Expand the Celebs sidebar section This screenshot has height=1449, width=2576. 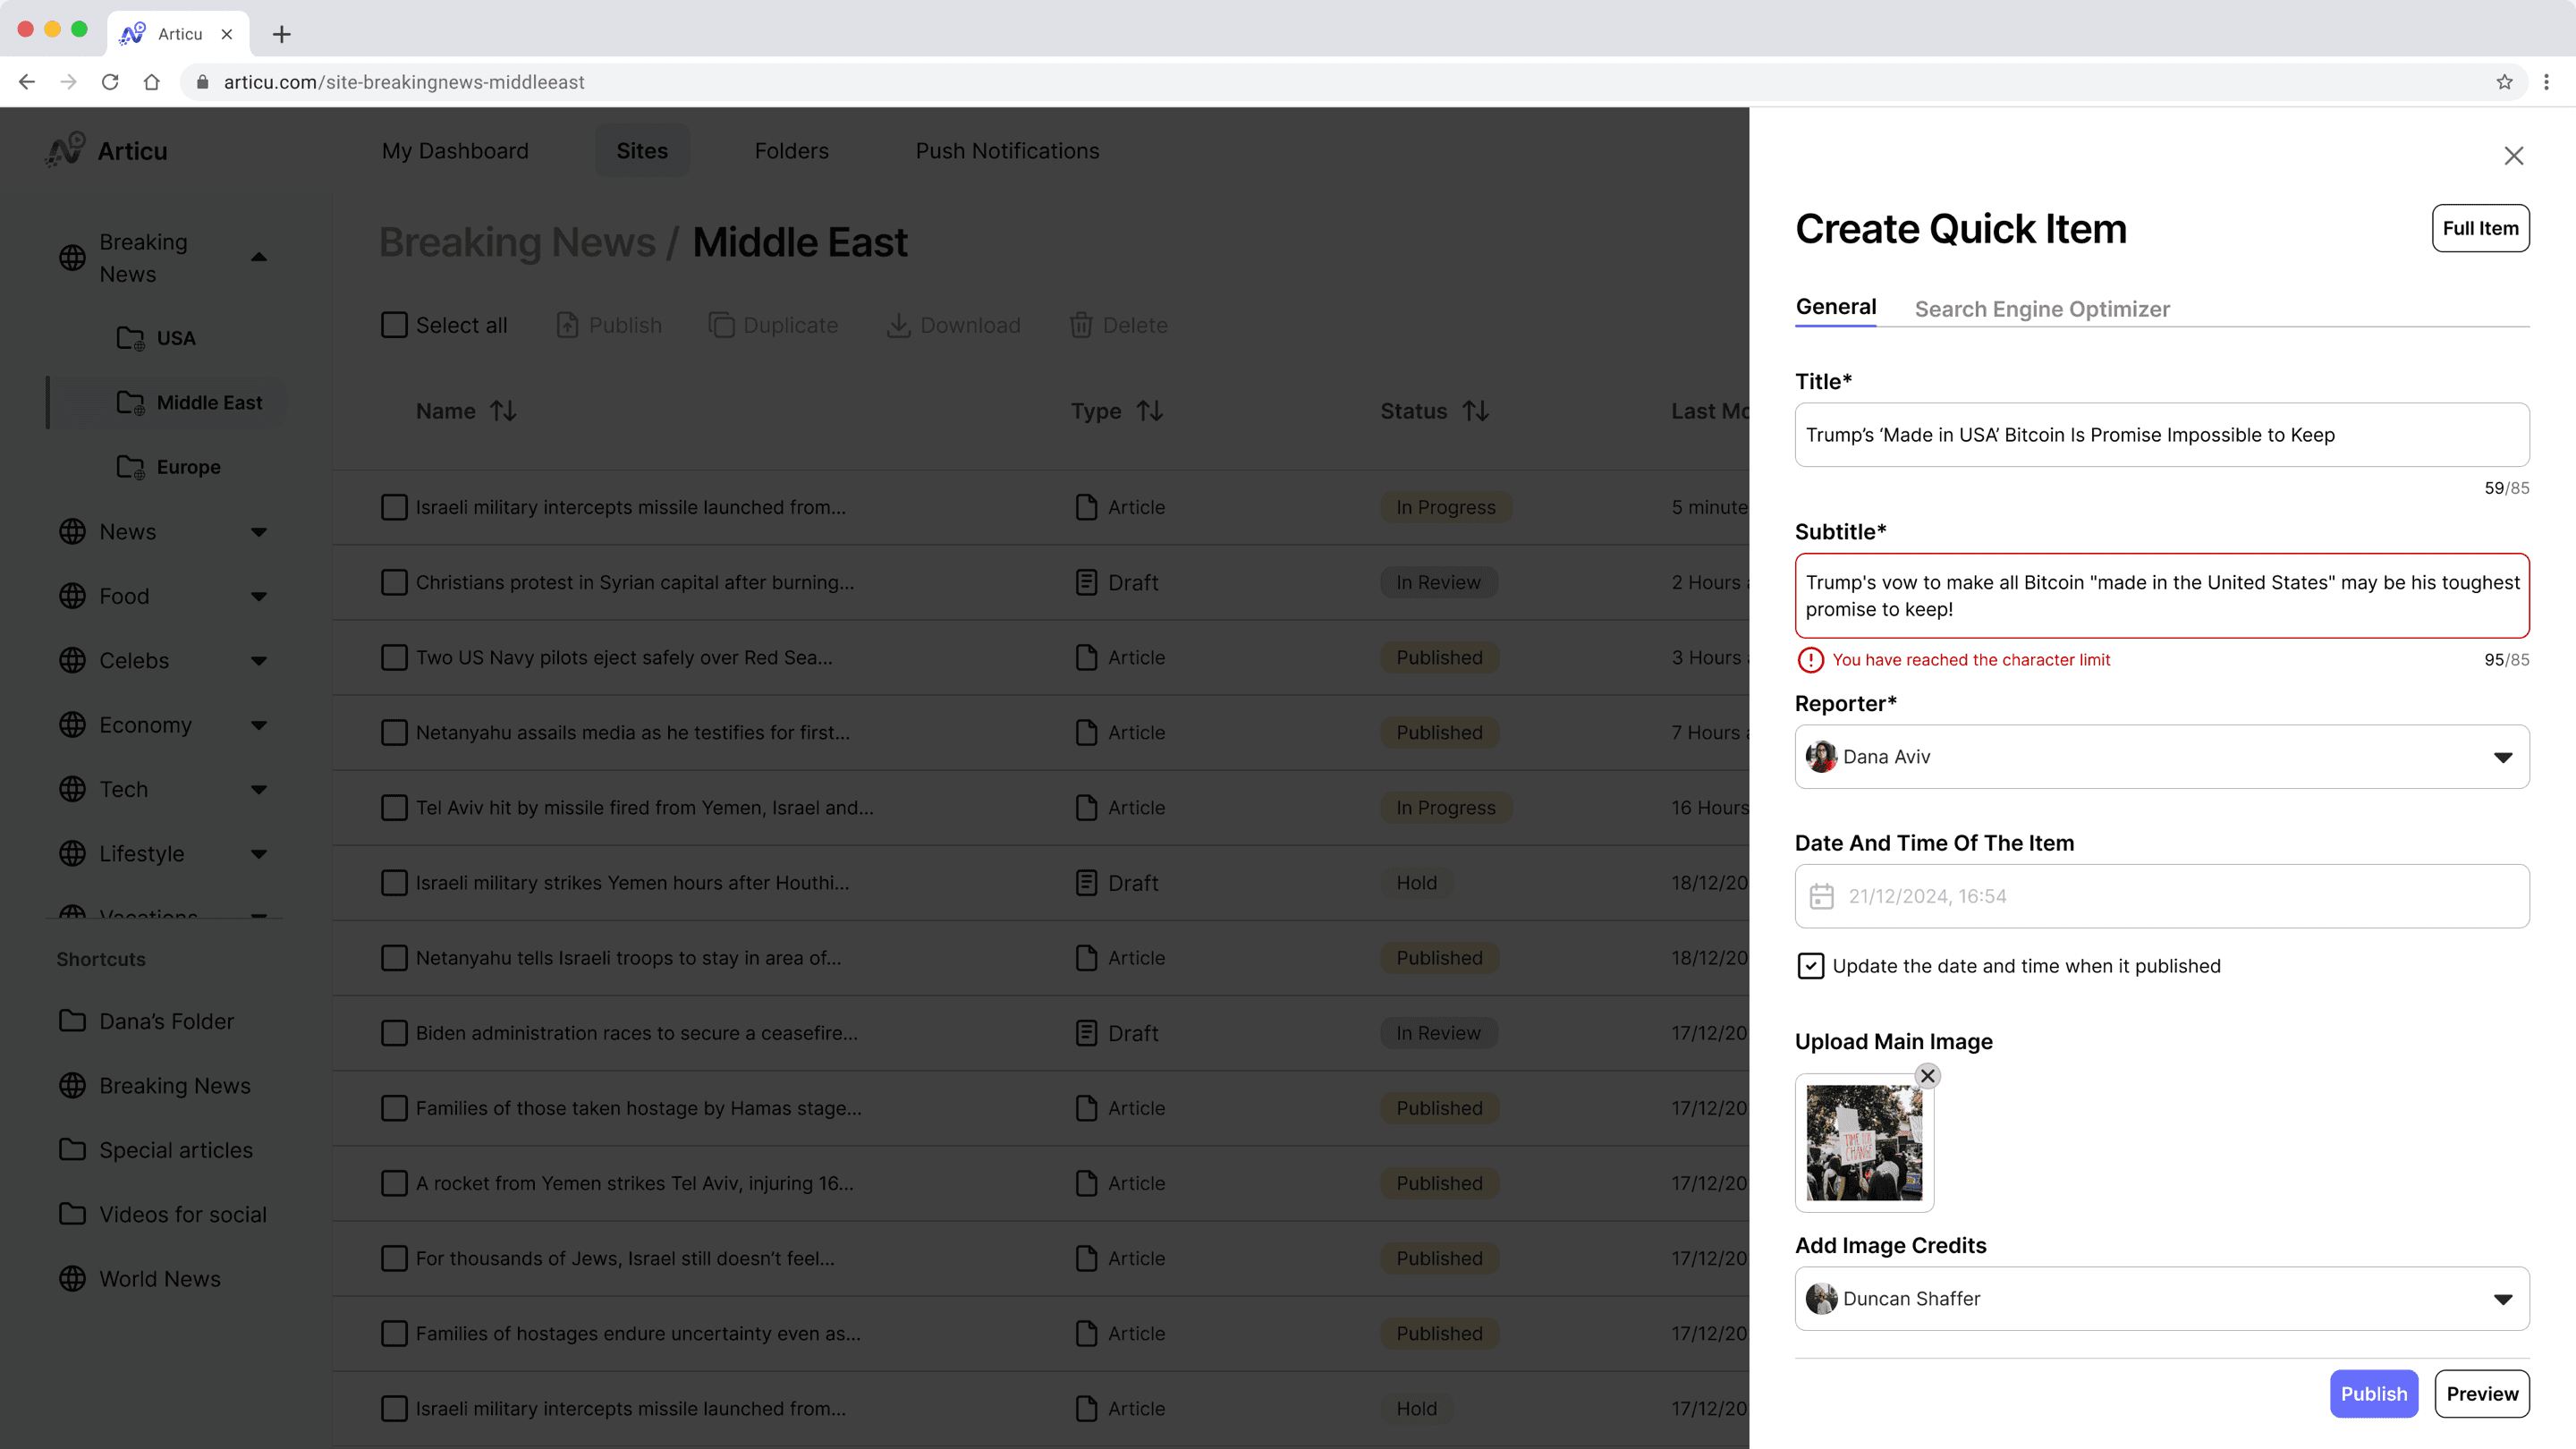[x=259, y=661]
